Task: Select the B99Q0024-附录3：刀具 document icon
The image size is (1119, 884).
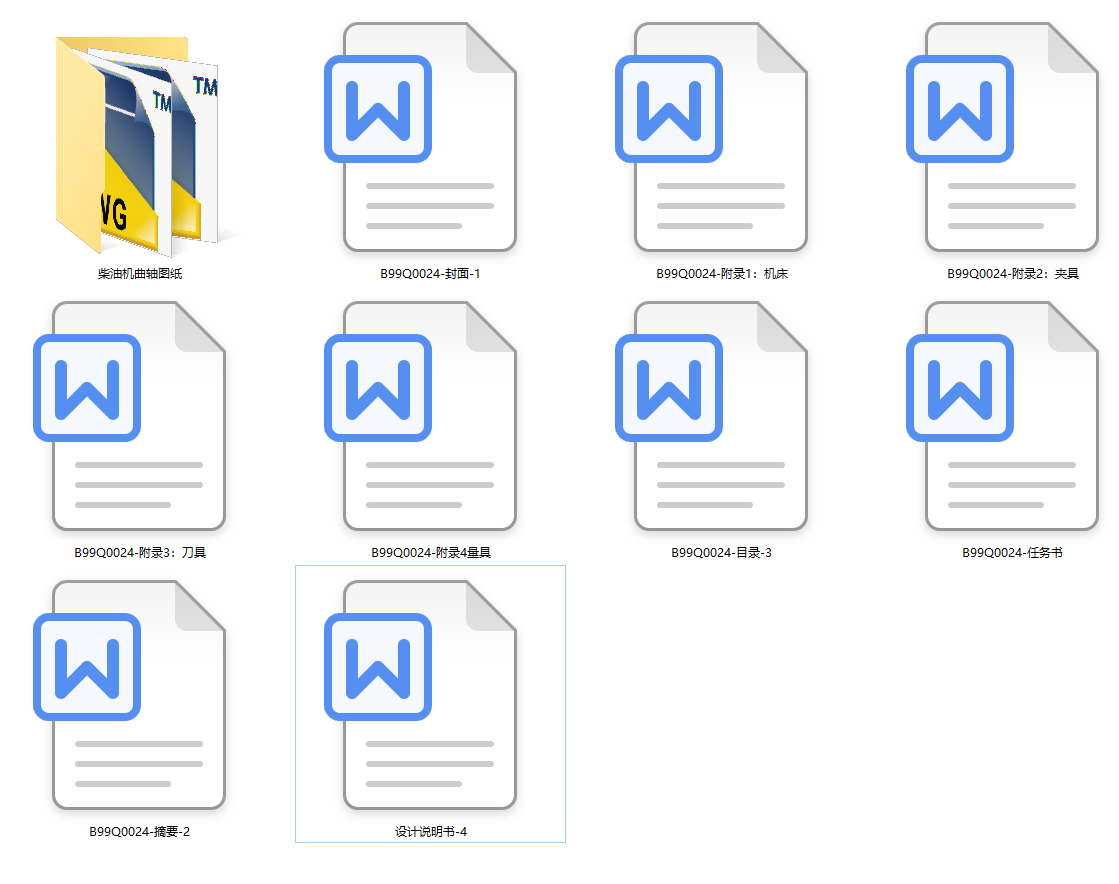Action: [130, 416]
